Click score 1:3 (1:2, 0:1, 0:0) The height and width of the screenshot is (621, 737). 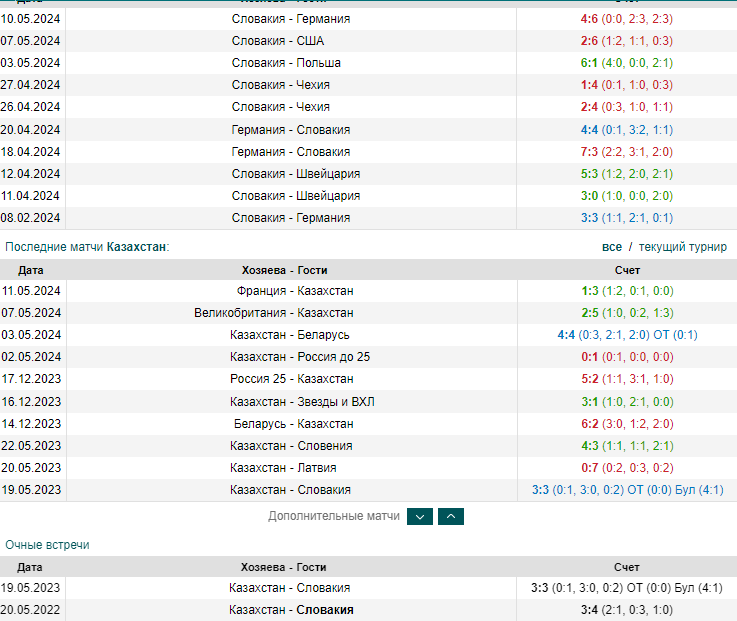coord(627,291)
